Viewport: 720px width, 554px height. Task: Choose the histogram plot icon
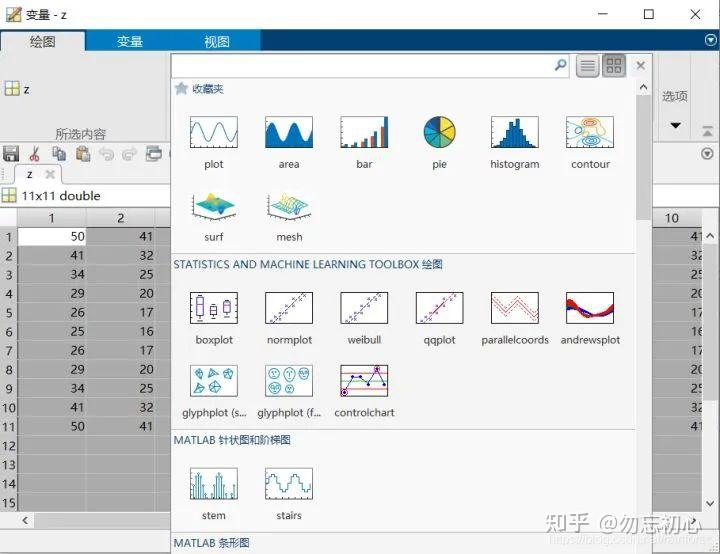[x=515, y=132]
